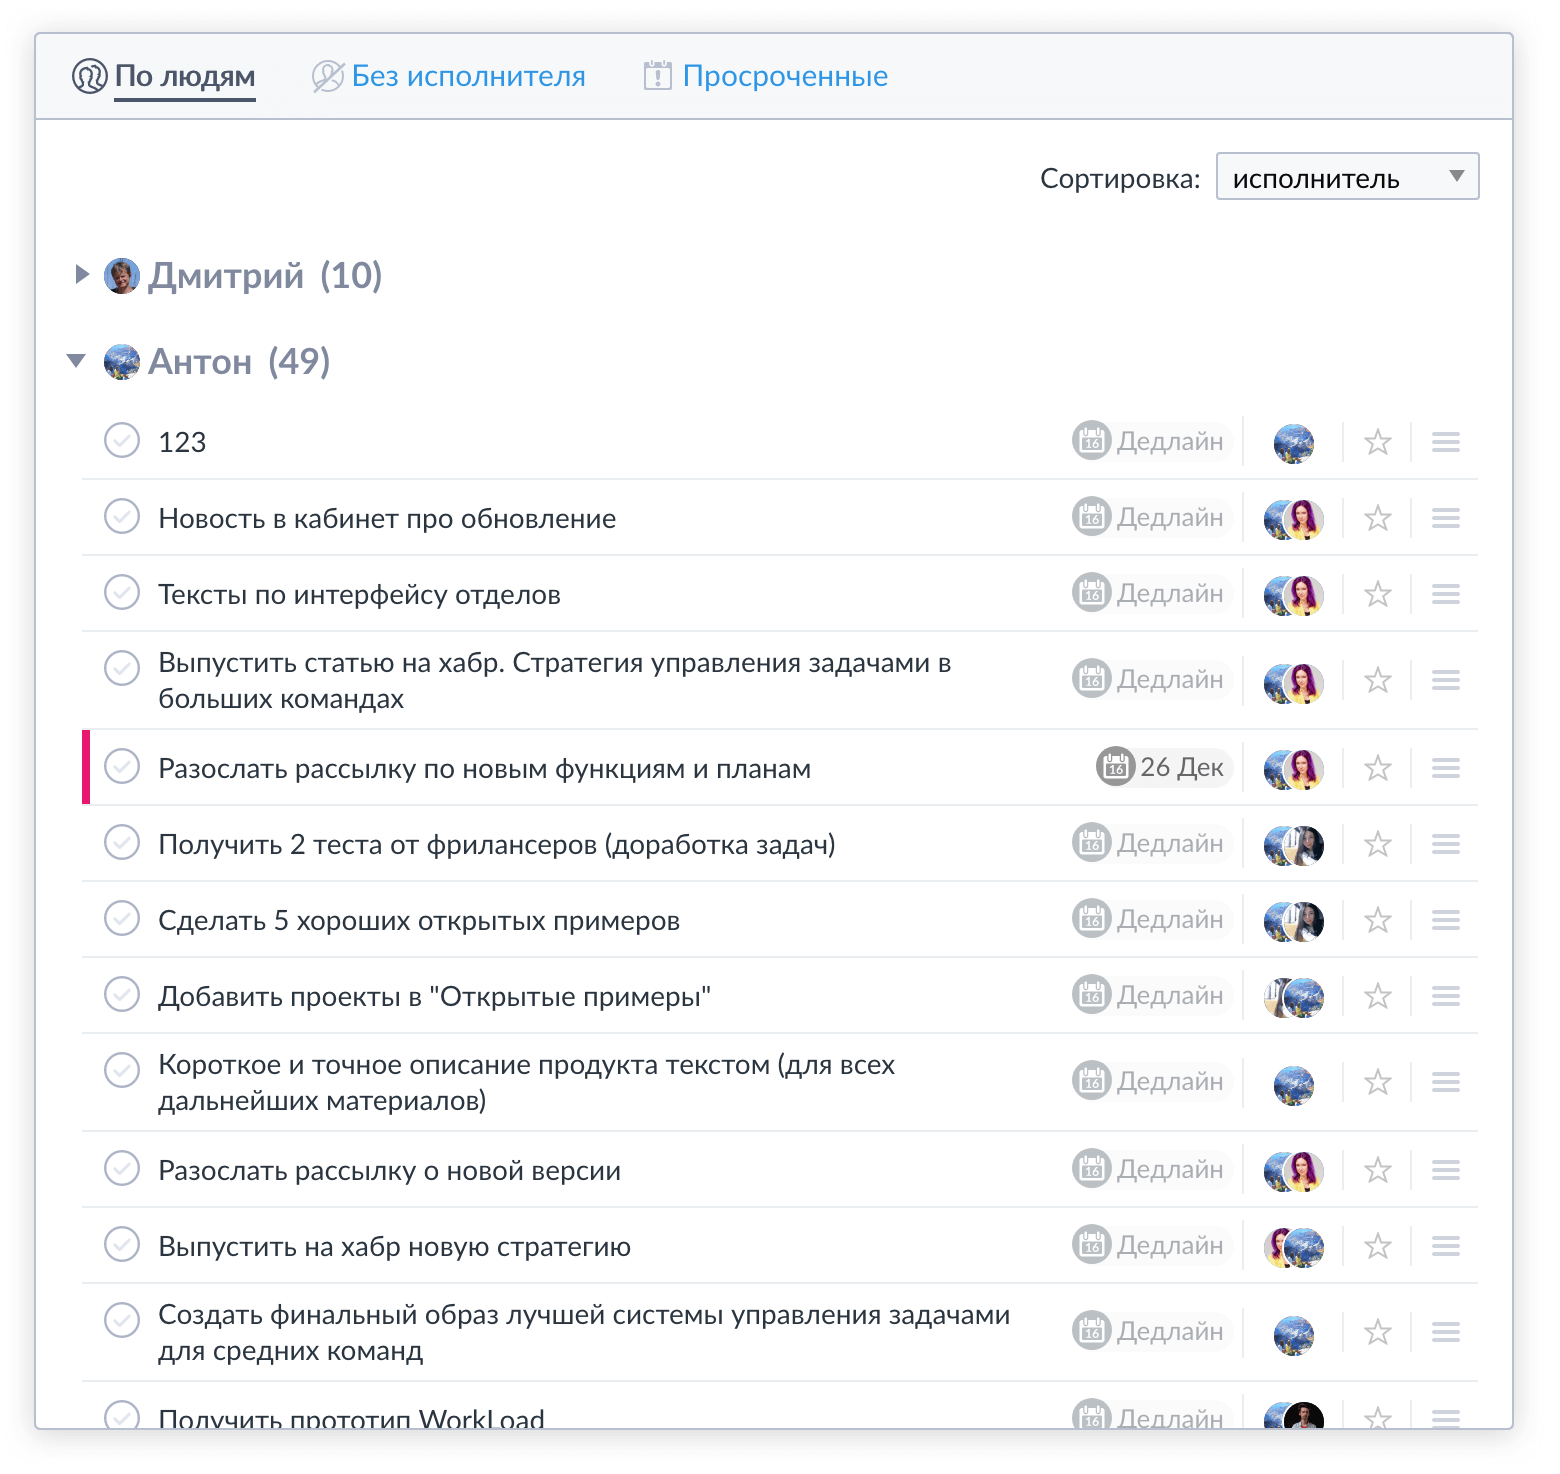Image resolution: width=1560 pixels, height=1474 pixels.
Task: Open menu for 'Сделать 5 хороших открытых примеров'
Action: coord(1445,919)
